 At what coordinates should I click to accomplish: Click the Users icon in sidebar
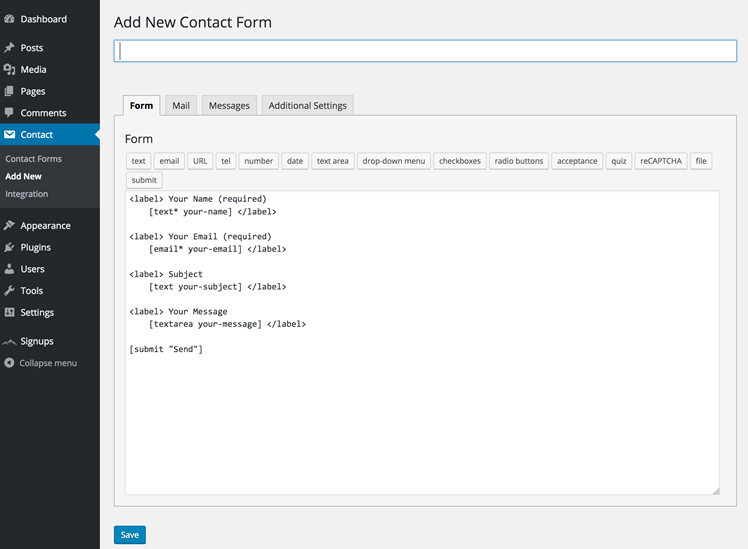point(10,269)
